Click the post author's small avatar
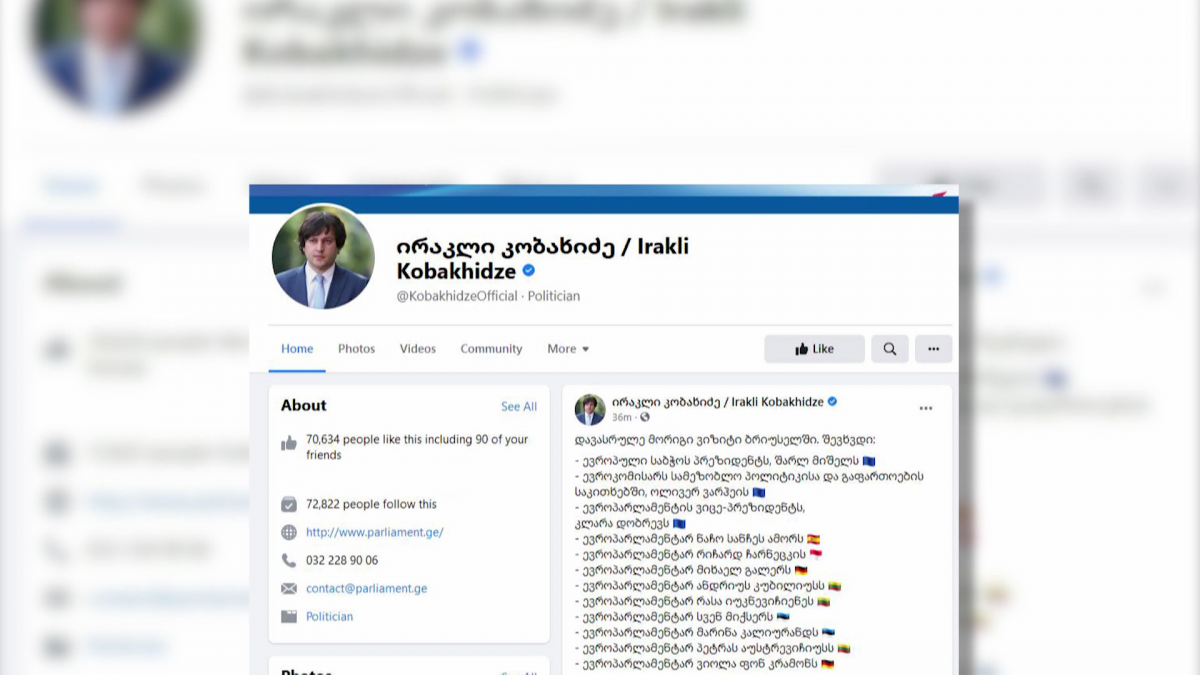 [590, 409]
